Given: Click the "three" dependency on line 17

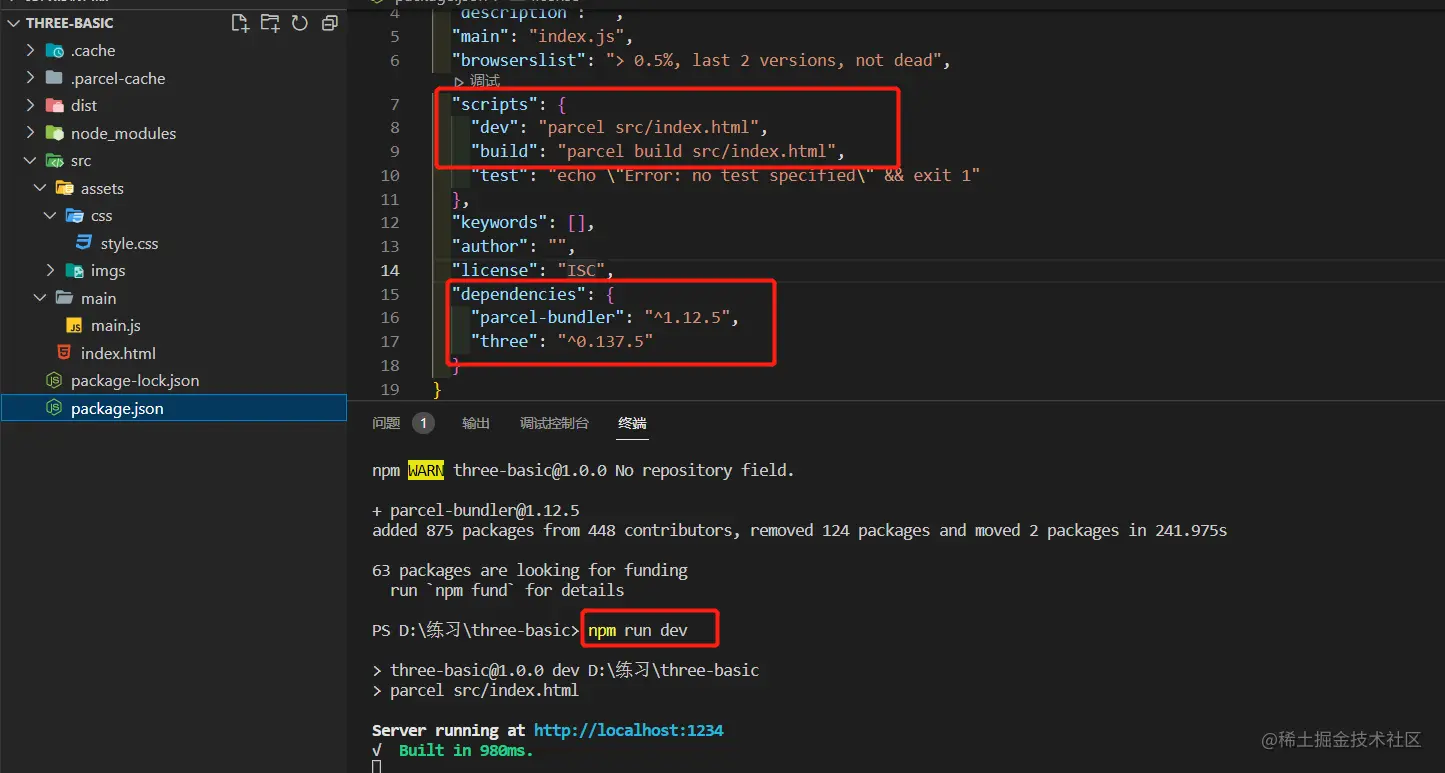Looking at the screenshot, I should pos(504,342).
